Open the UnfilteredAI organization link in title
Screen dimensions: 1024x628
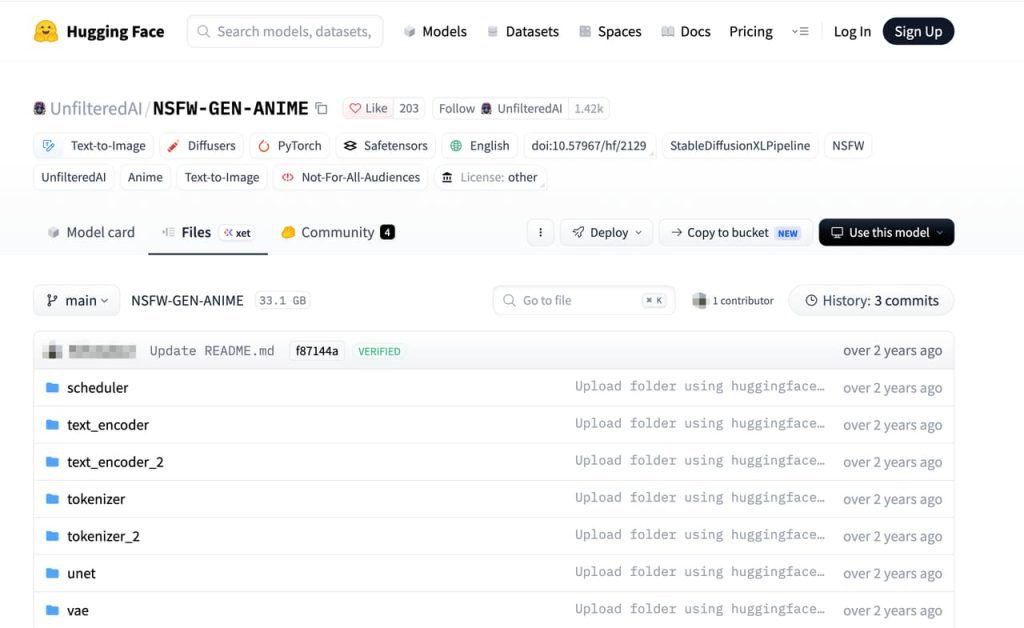[x=96, y=108]
